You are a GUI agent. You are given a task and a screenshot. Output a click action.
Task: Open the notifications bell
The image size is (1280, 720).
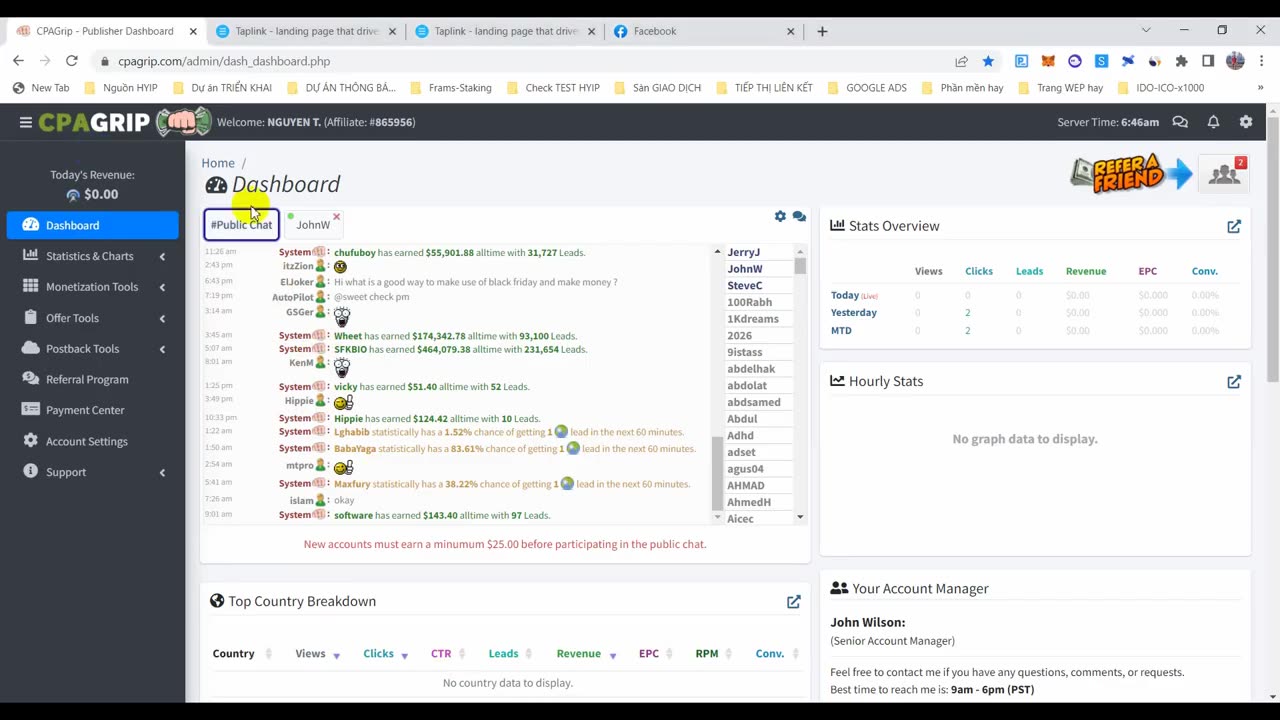[x=1213, y=122]
